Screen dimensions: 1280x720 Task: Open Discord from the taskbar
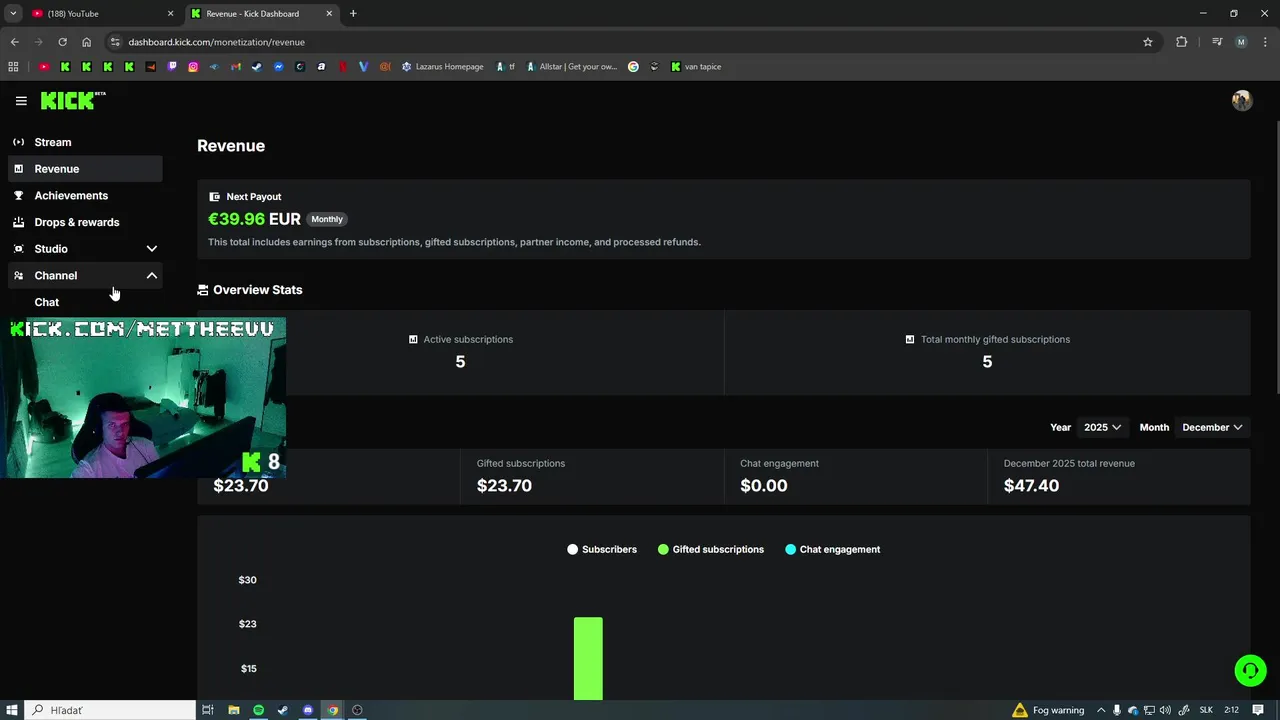[308, 710]
